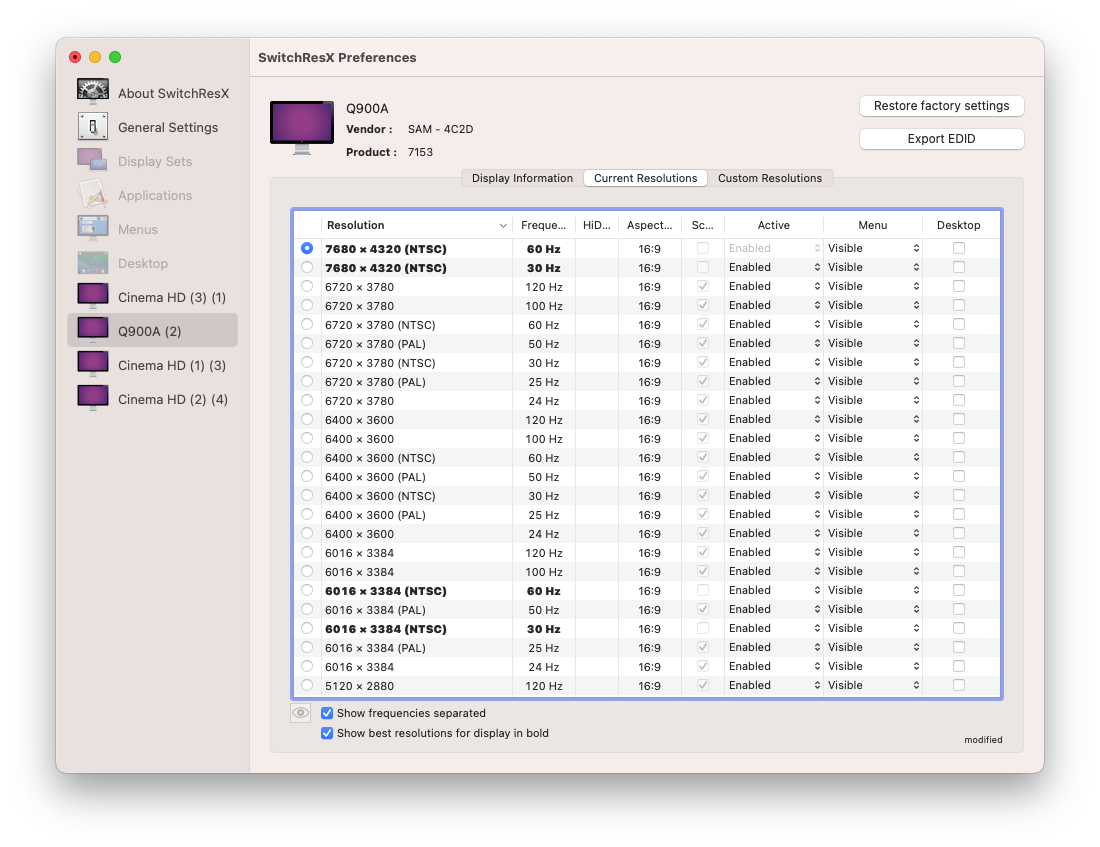Select Applications sidebar icon
Image resolution: width=1100 pixels, height=847 pixels.
[x=93, y=194]
